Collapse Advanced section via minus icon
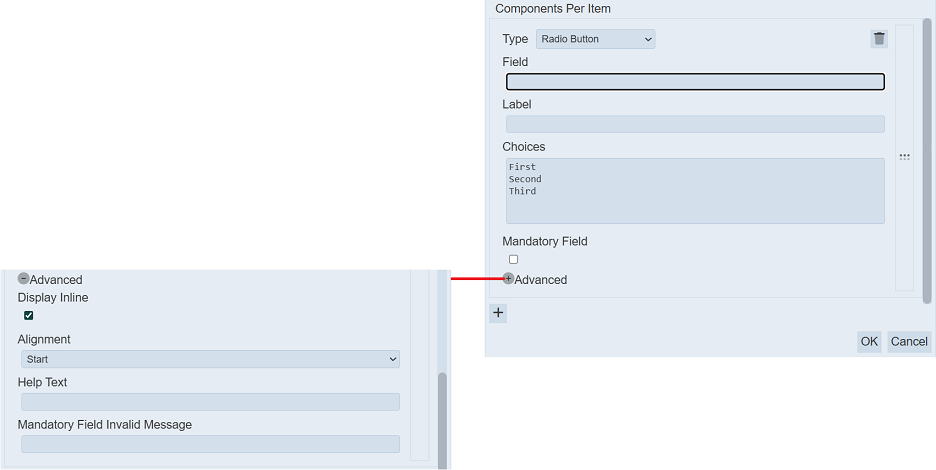936x470 pixels. coord(23,279)
